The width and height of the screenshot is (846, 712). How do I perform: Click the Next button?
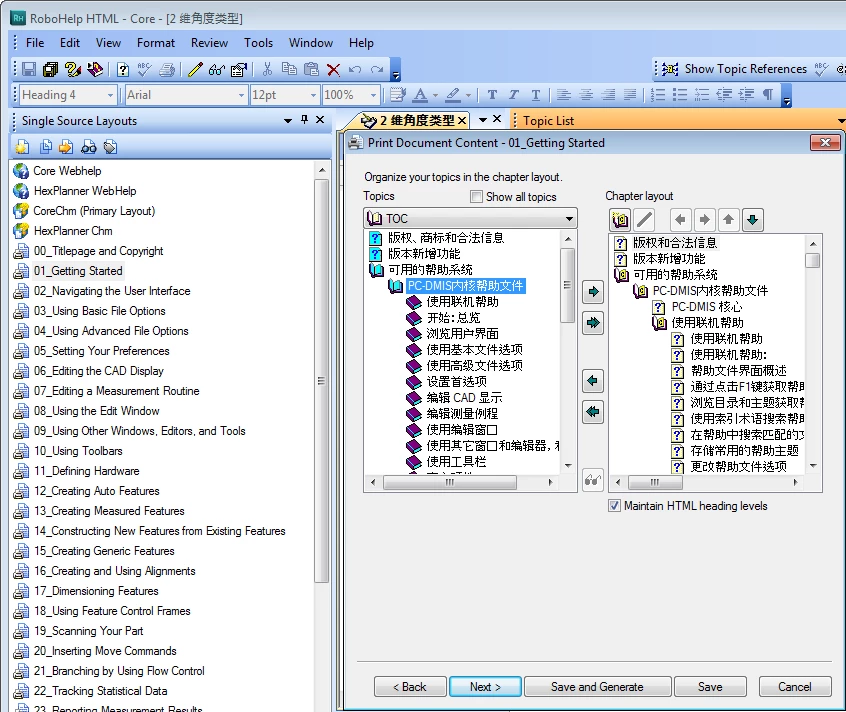[485, 687]
